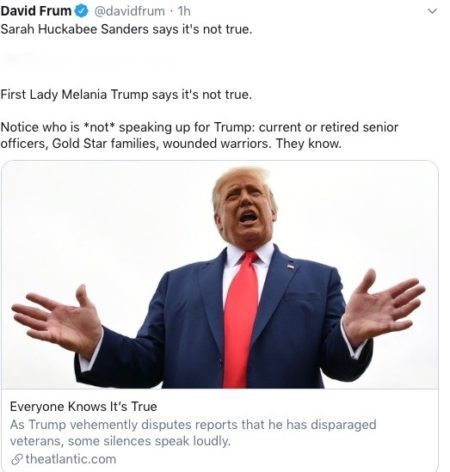Screen dimensions: 450x472
Task: Click the raised right-side hand in photo
Action: point(383,306)
